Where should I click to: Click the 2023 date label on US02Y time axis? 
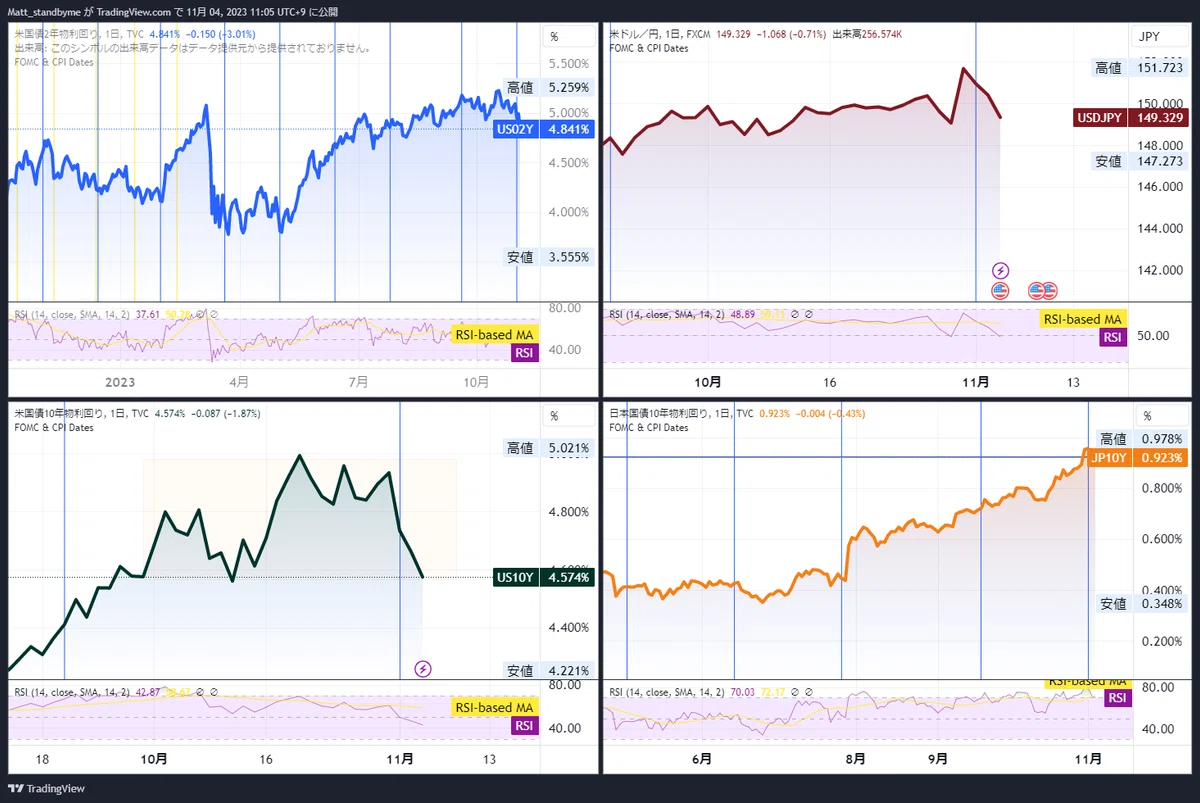(x=120, y=381)
